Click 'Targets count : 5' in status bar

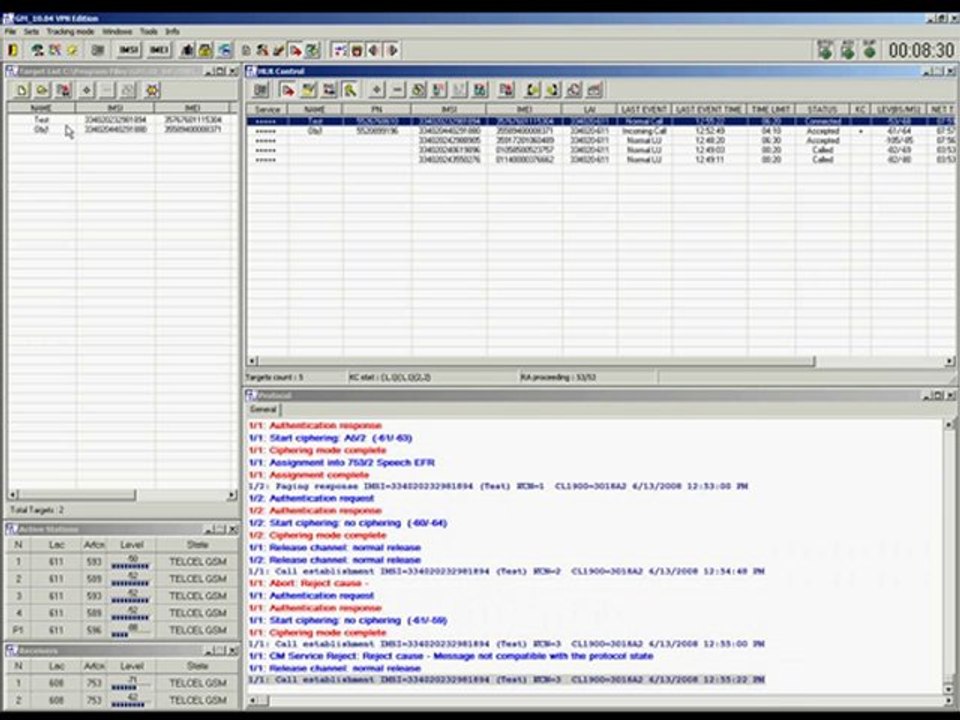coord(274,377)
